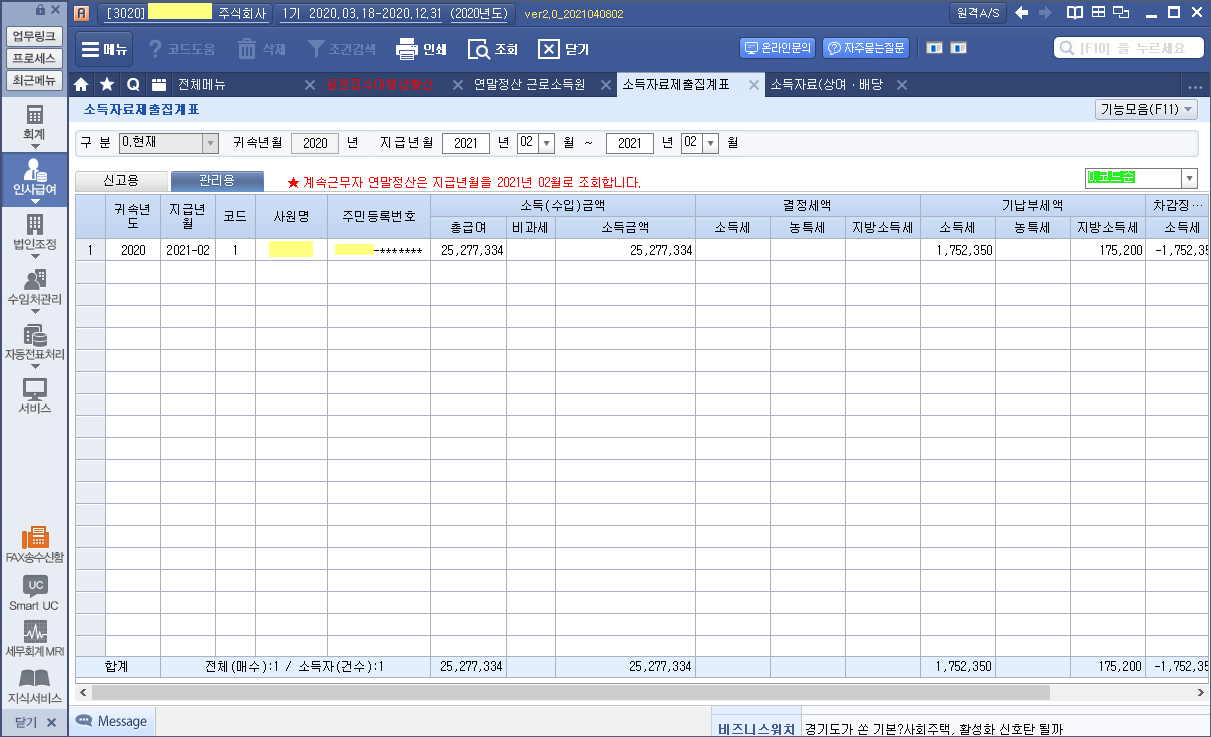Open the 서비스 module

pos(34,396)
